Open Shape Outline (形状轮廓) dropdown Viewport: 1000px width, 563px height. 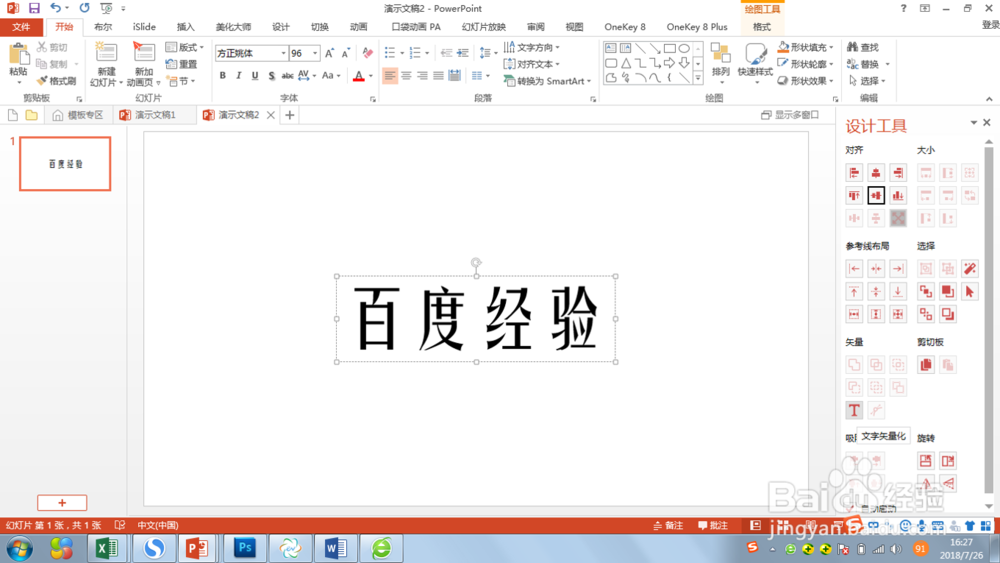[x=805, y=64]
